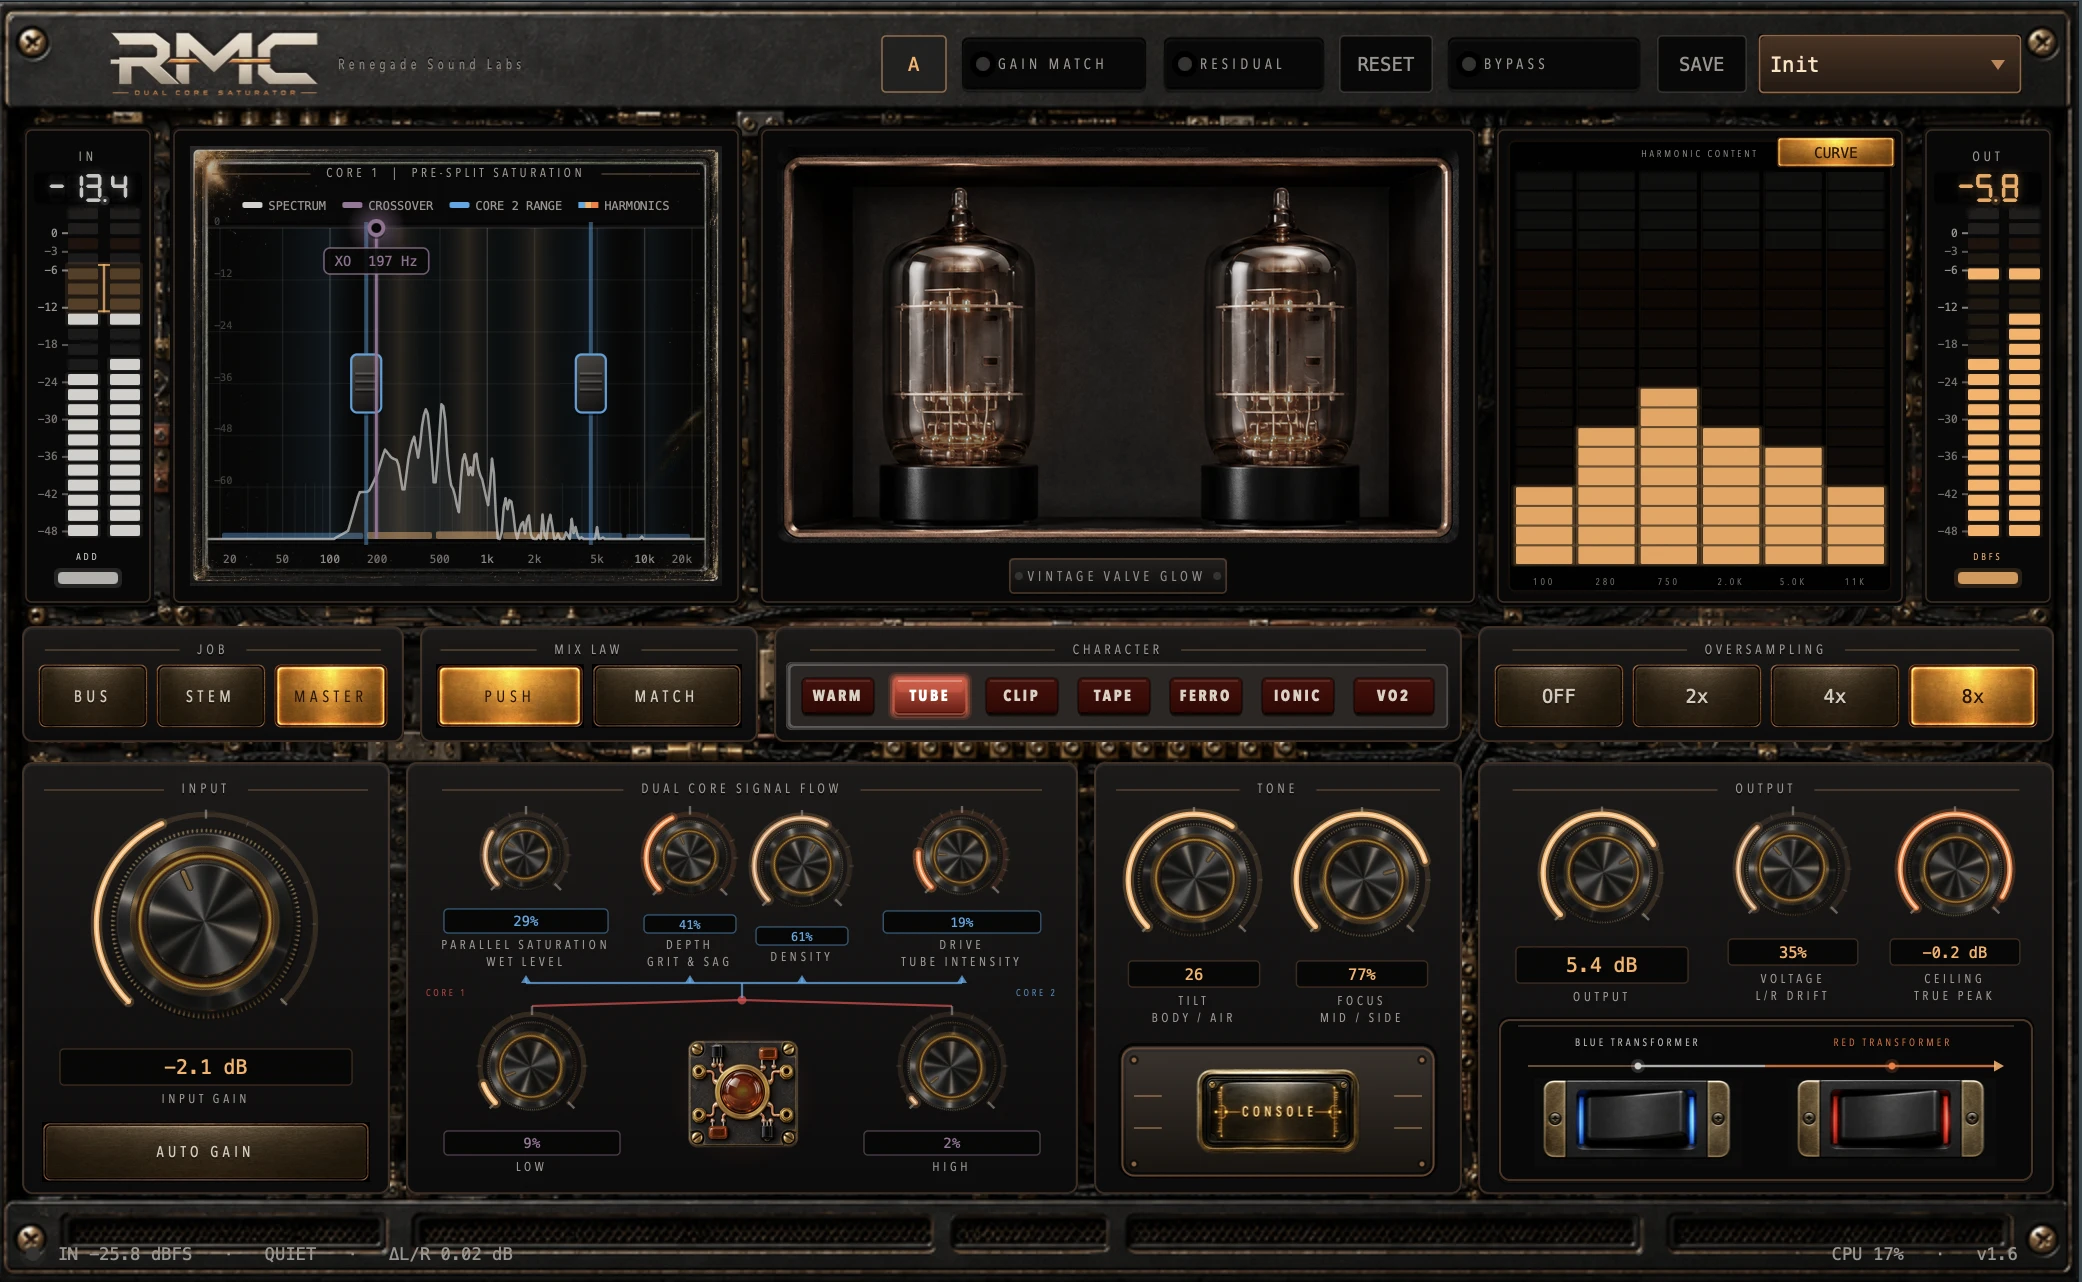
Task: Select WARM character
Action: [x=837, y=695]
